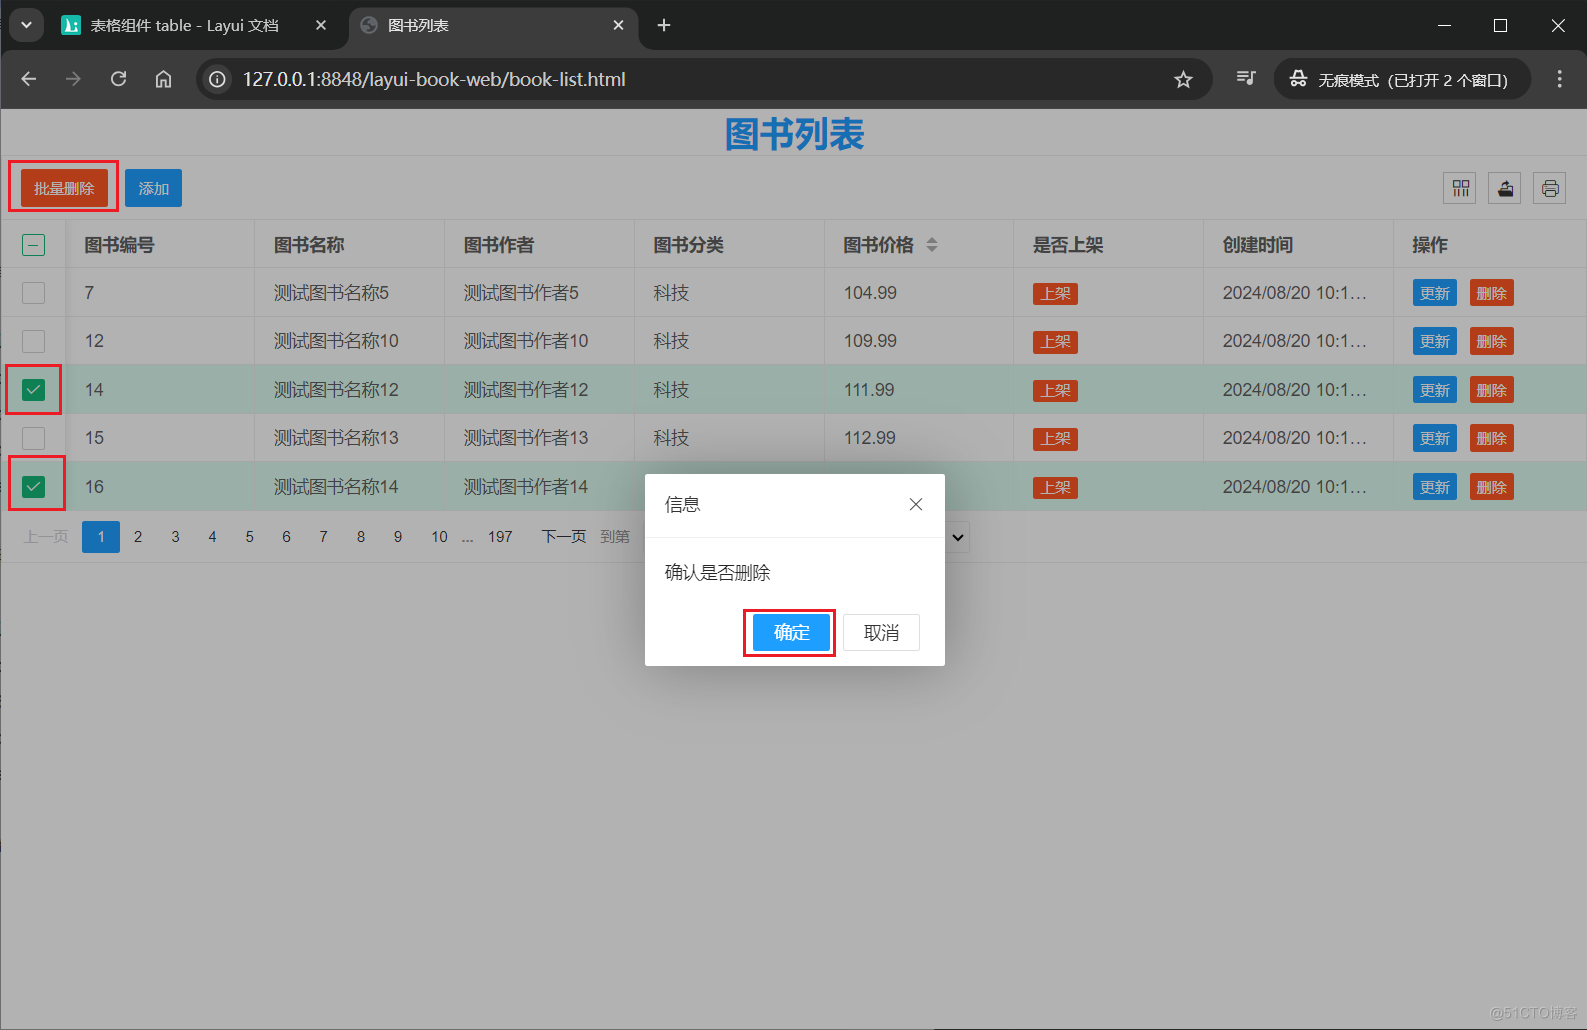Open browser home page icon
This screenshot has width=1587, height=1030.
163,79
